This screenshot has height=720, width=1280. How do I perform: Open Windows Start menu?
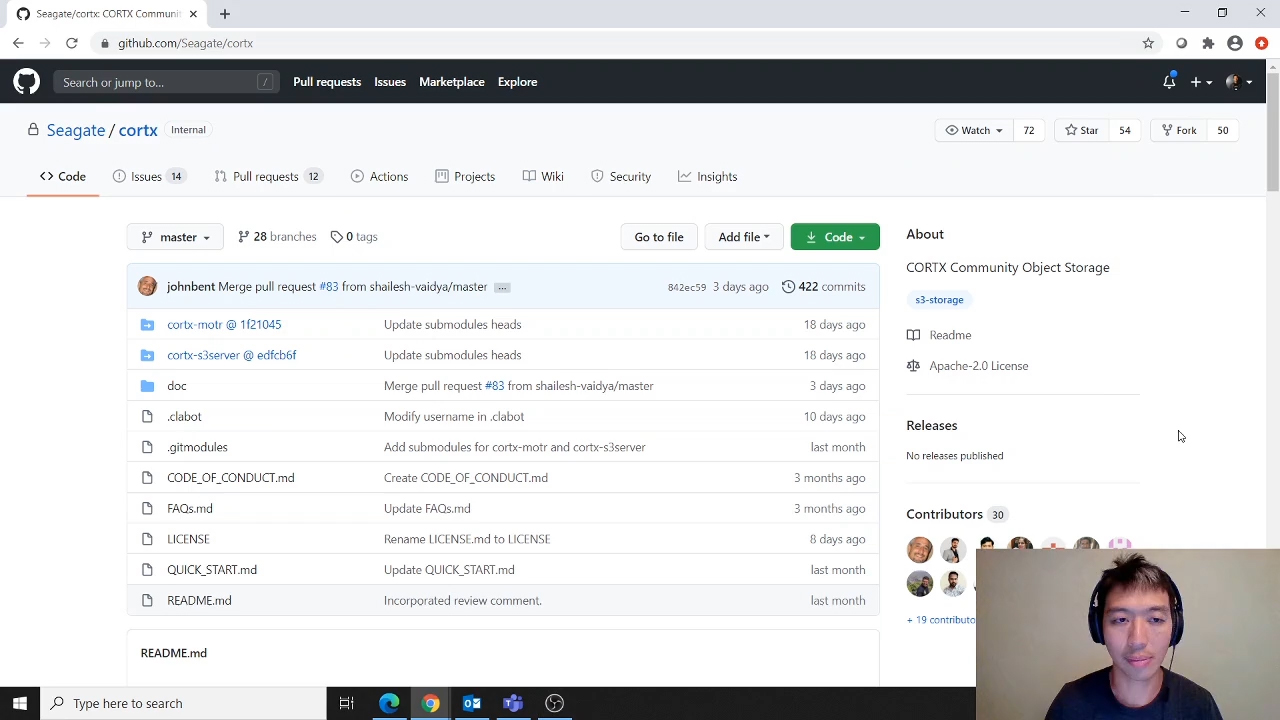point(20,703)
